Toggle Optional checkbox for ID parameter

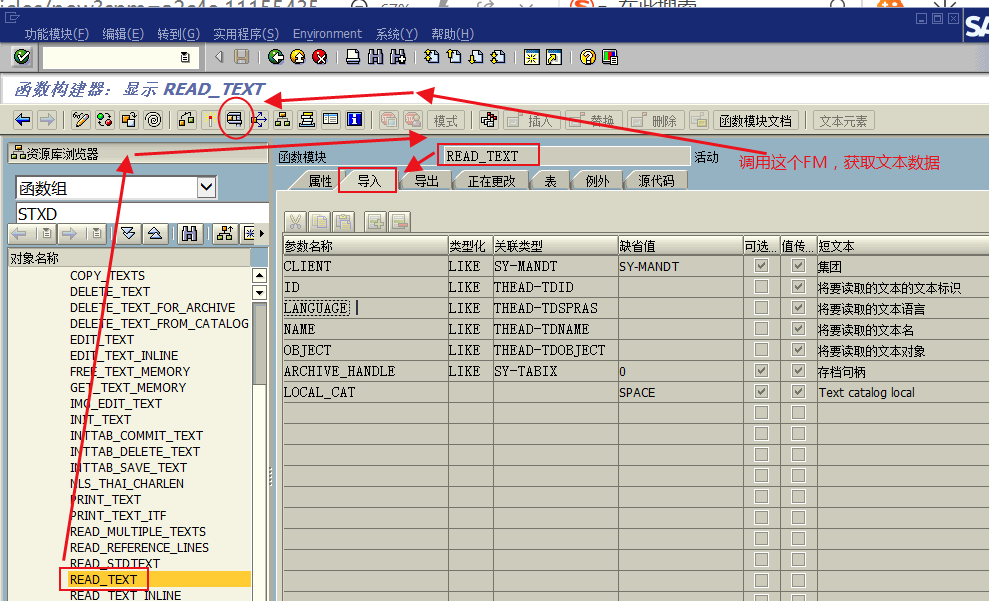coord(761,287)
